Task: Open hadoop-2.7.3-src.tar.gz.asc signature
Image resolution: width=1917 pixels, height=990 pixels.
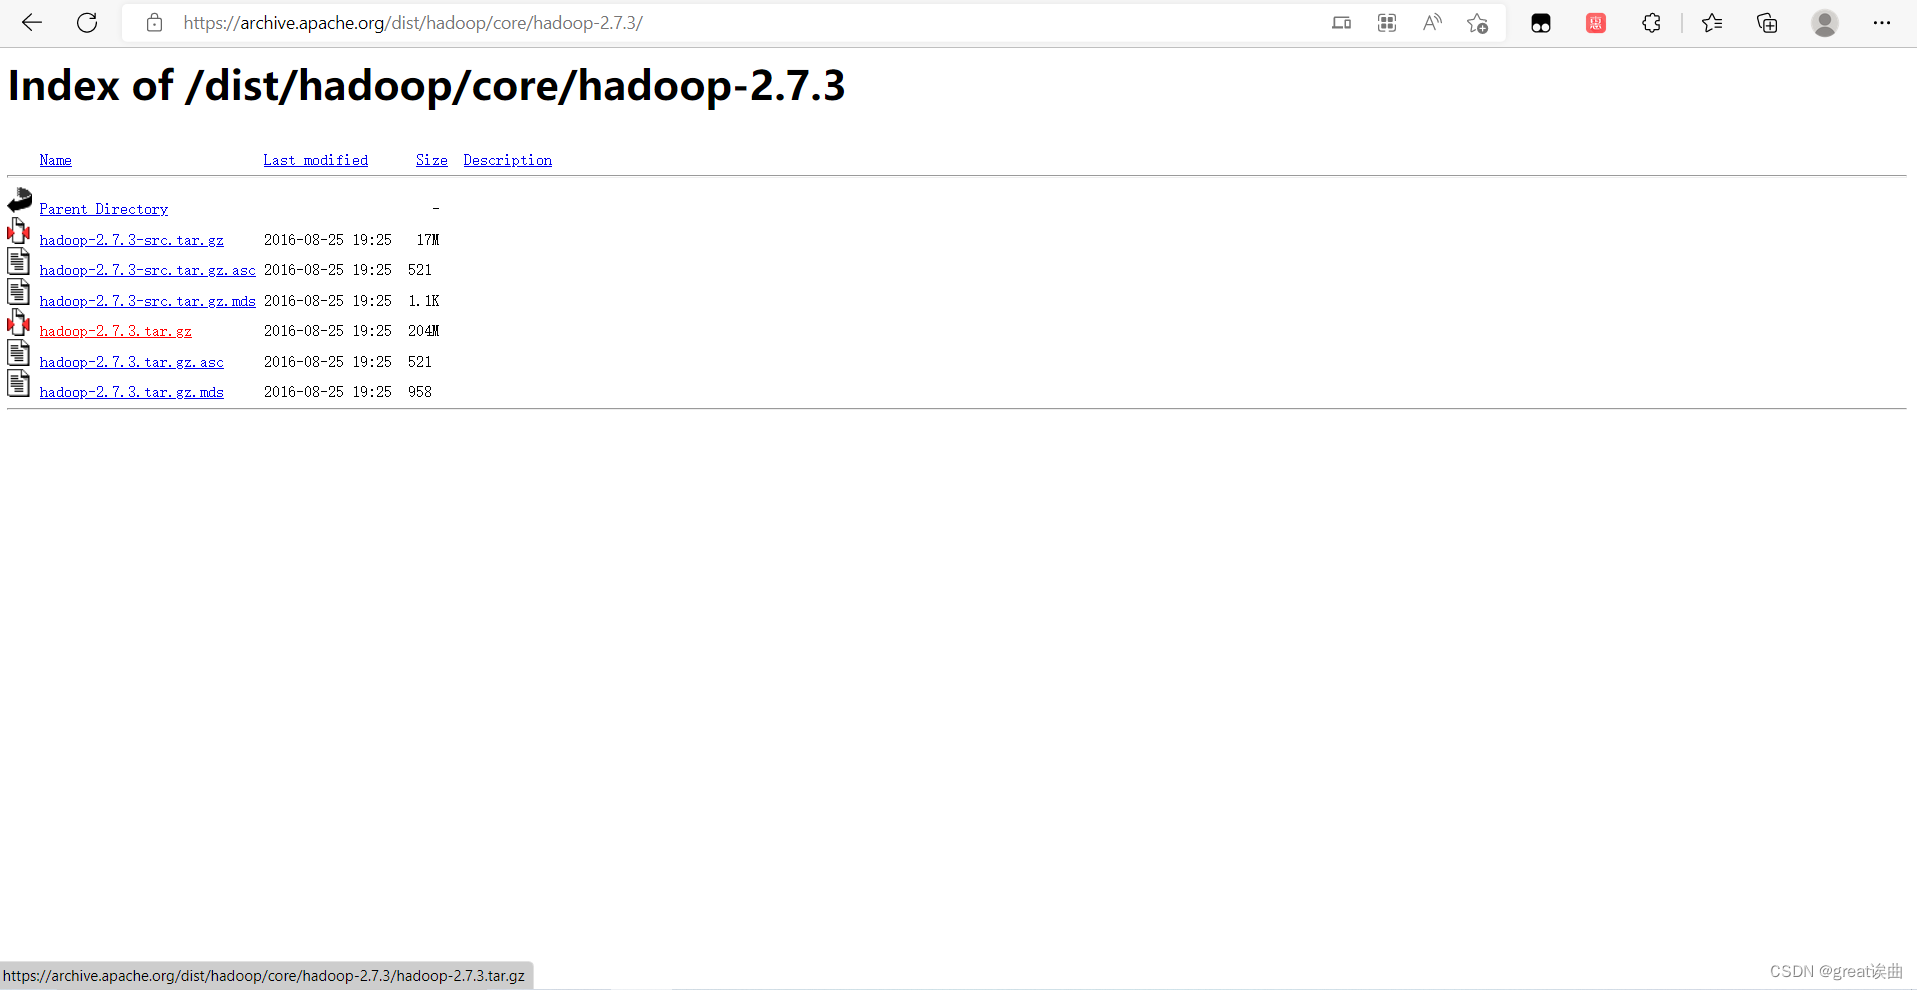Action: coord(148,270)
